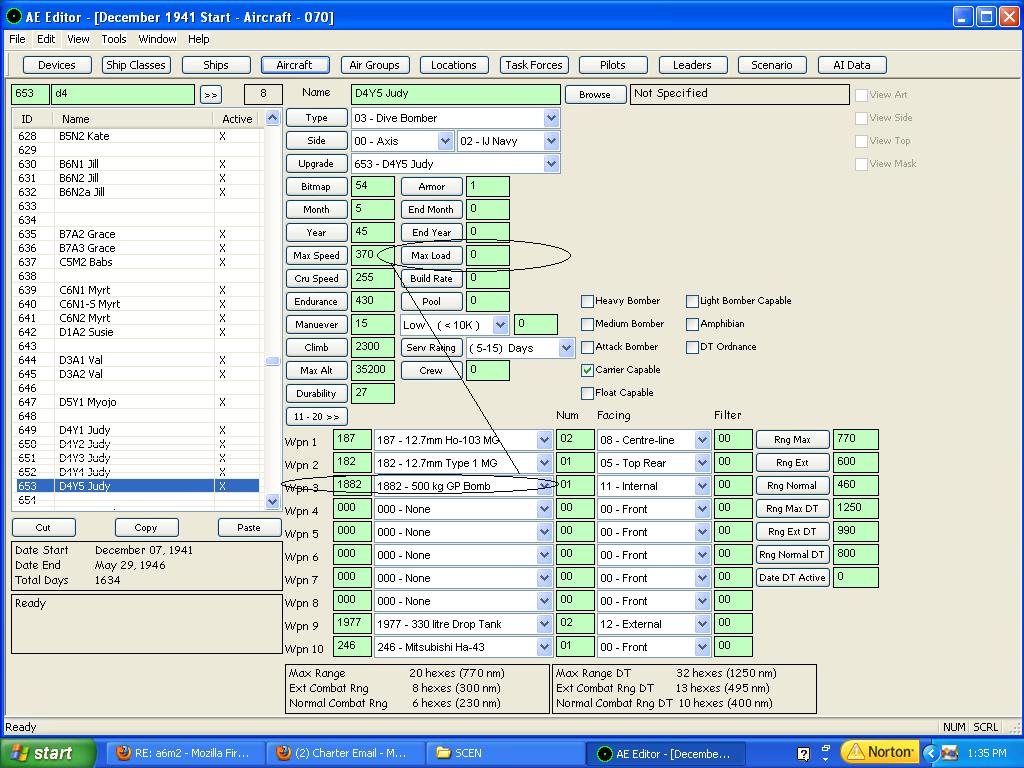Click the Cut button

coord(43,528)
